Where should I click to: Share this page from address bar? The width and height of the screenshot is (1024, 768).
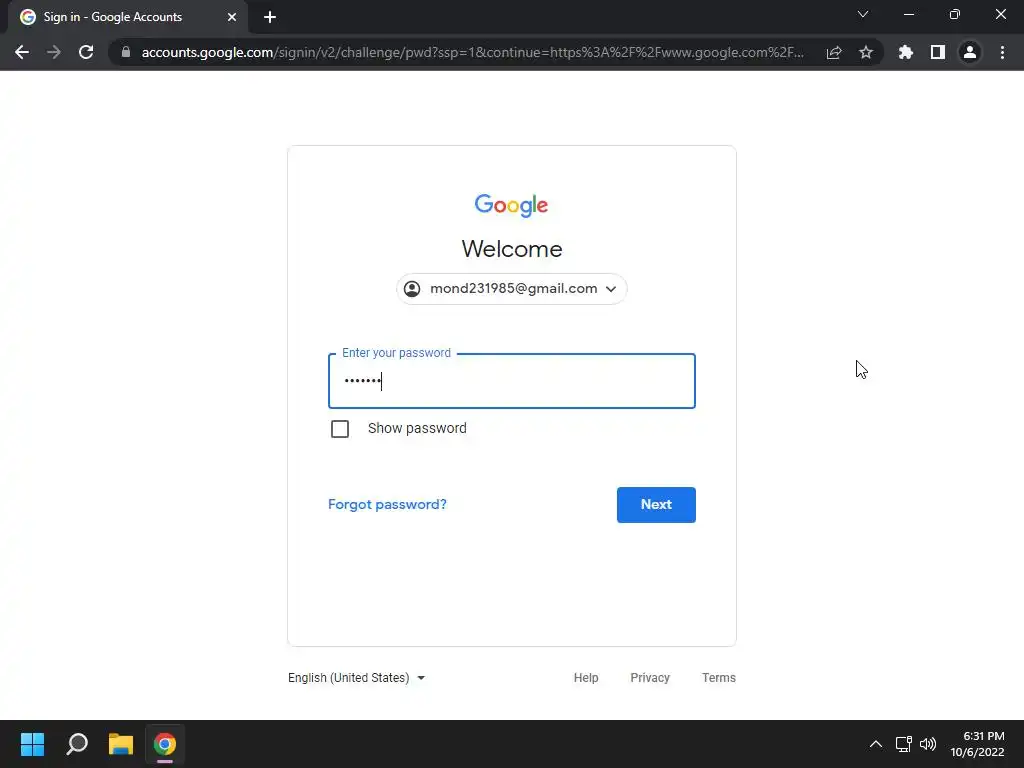(x=834, y=52)
